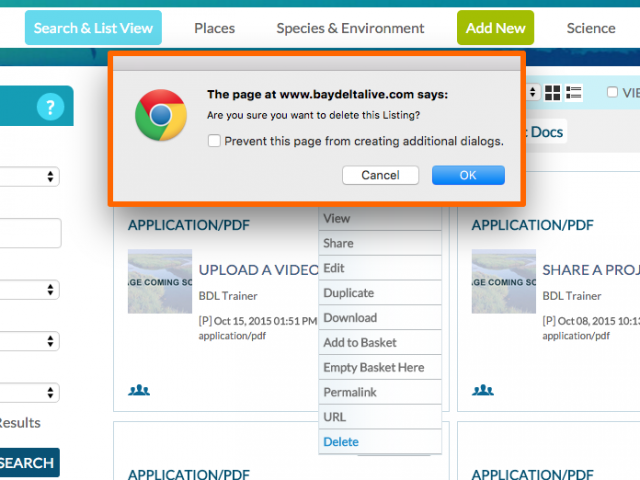
Task: Click date Oct 15, 2015 01:51 PM
Action: pyautogui.click(x=265, y=321)
